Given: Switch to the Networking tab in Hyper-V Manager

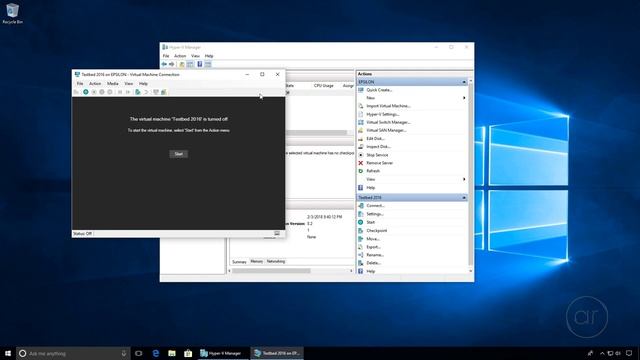Looking at the screenshot, I should click(x=276, y=262).
